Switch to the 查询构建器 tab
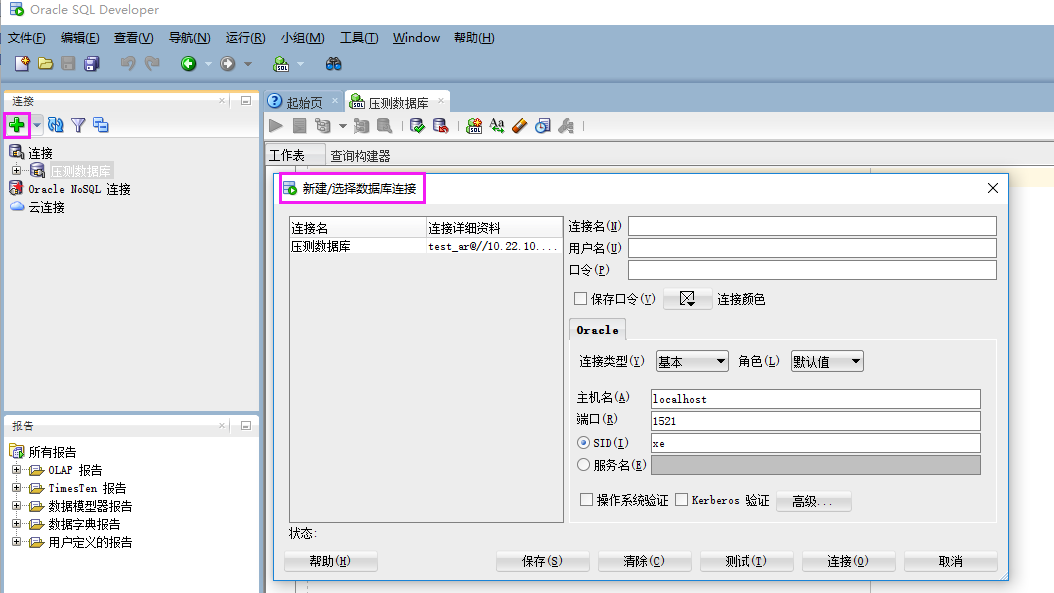This screenshot has width=1054, height=593. (360, 156)
